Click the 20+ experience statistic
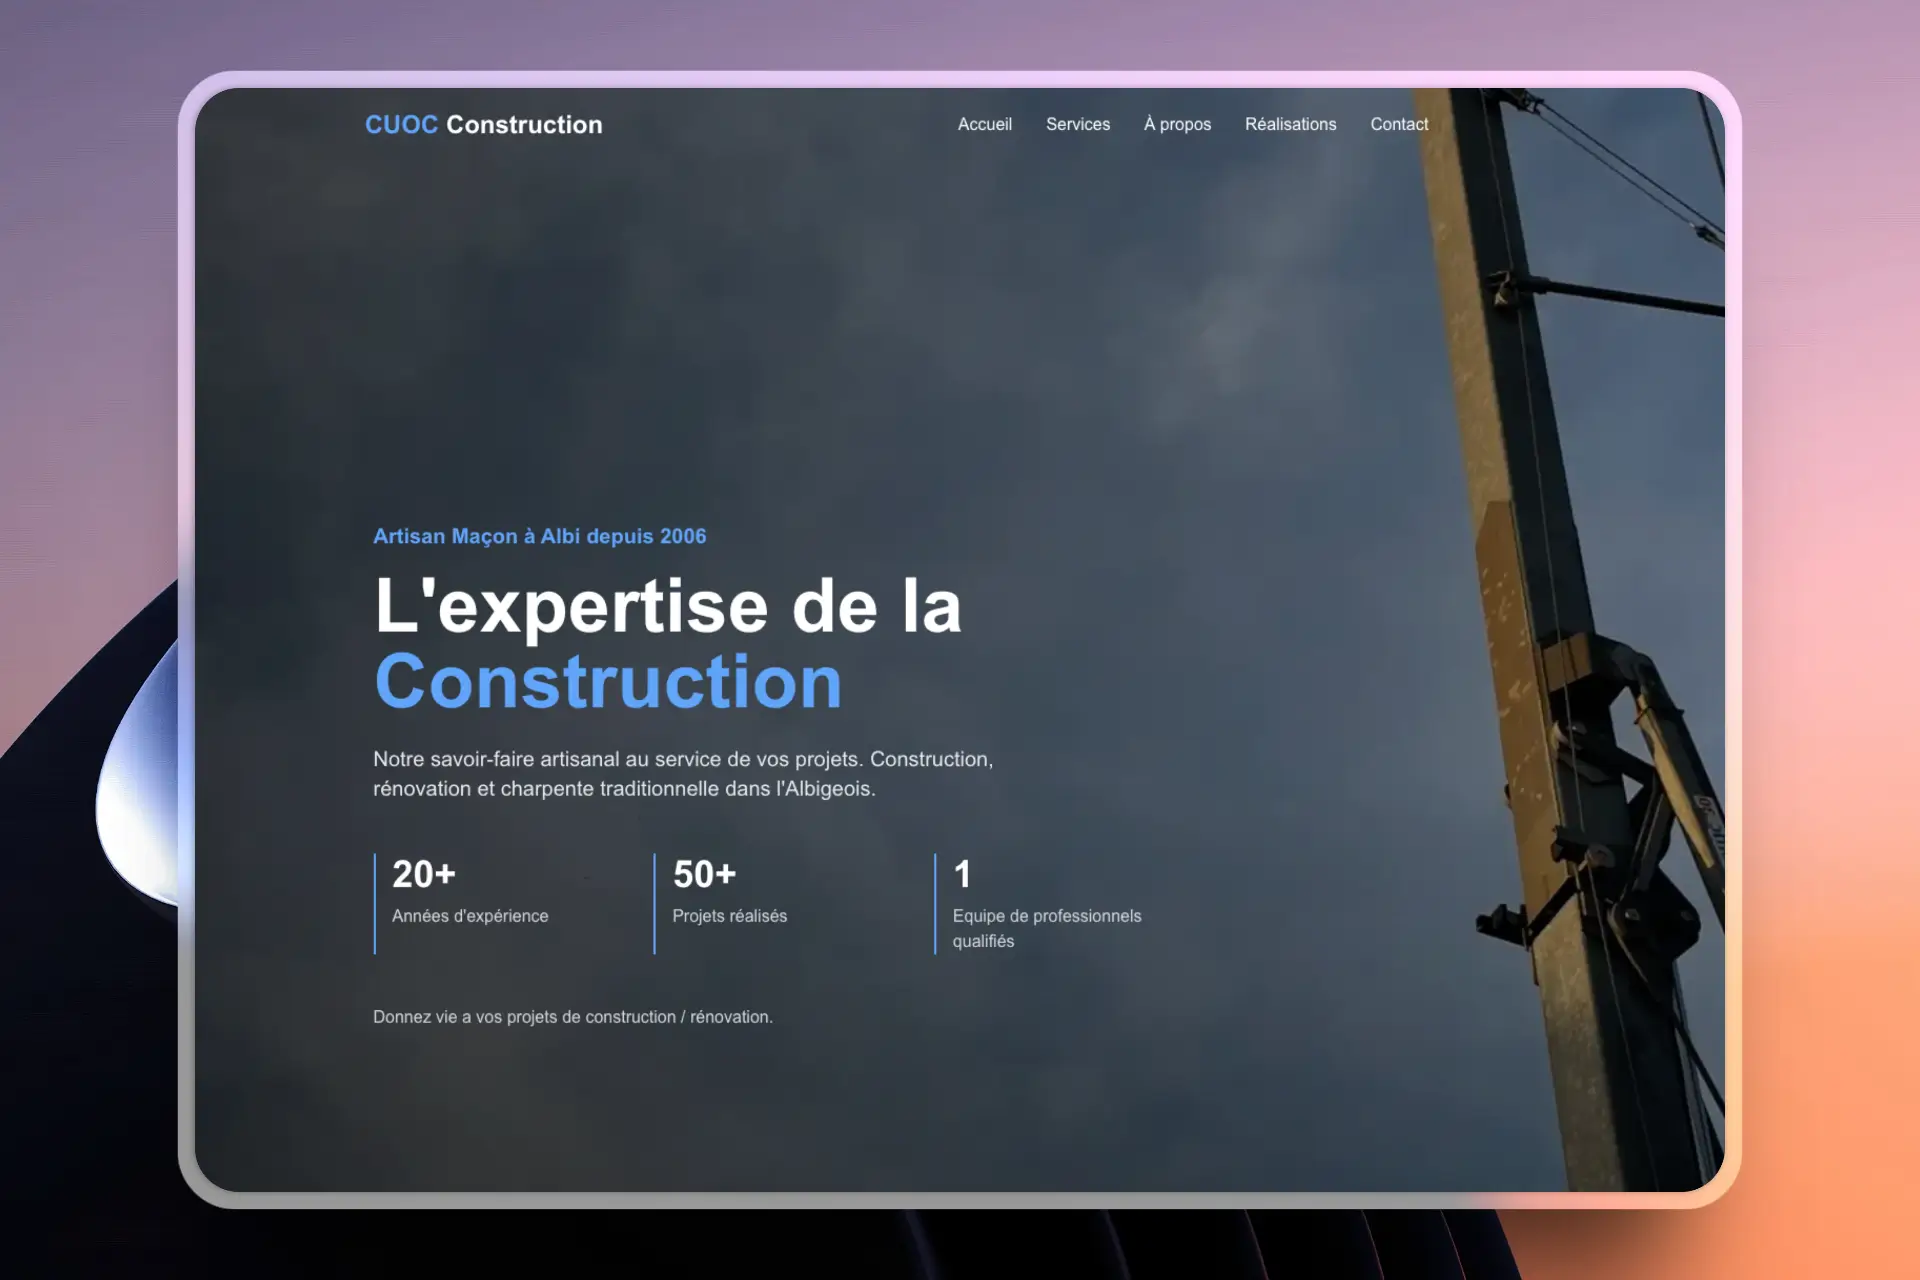 [x=423, y=874]
